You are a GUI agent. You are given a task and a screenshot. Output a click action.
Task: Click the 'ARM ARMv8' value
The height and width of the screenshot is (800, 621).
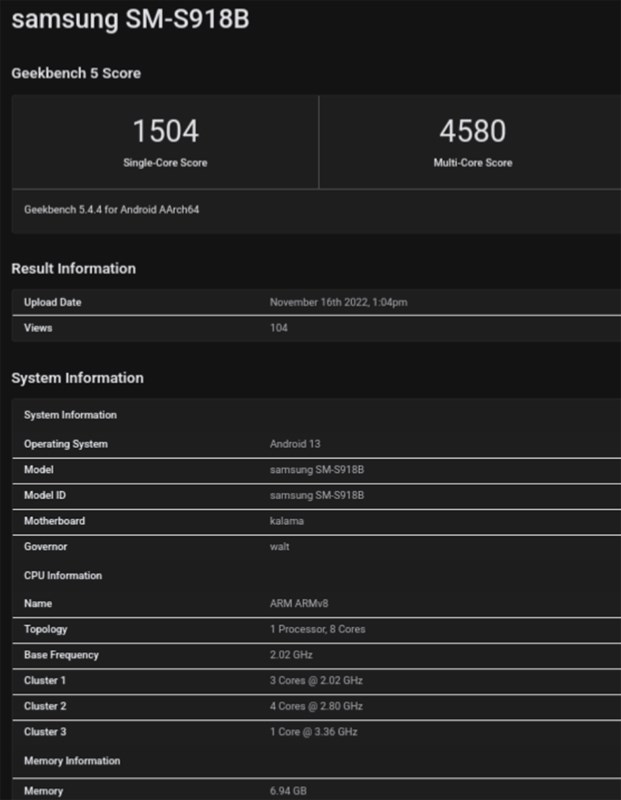(x=299, y=604)
